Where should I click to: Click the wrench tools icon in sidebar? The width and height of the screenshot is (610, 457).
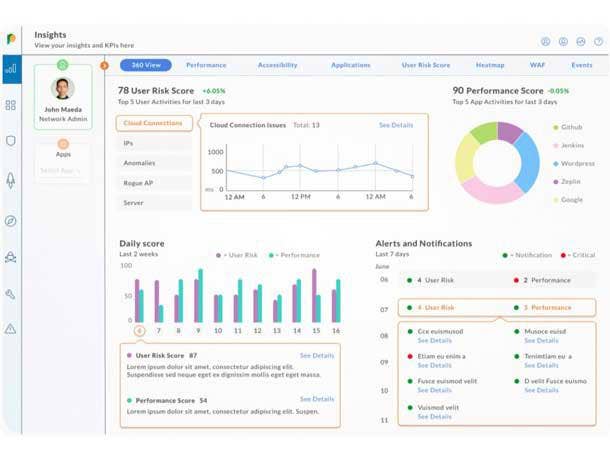[x=11, y=294]
